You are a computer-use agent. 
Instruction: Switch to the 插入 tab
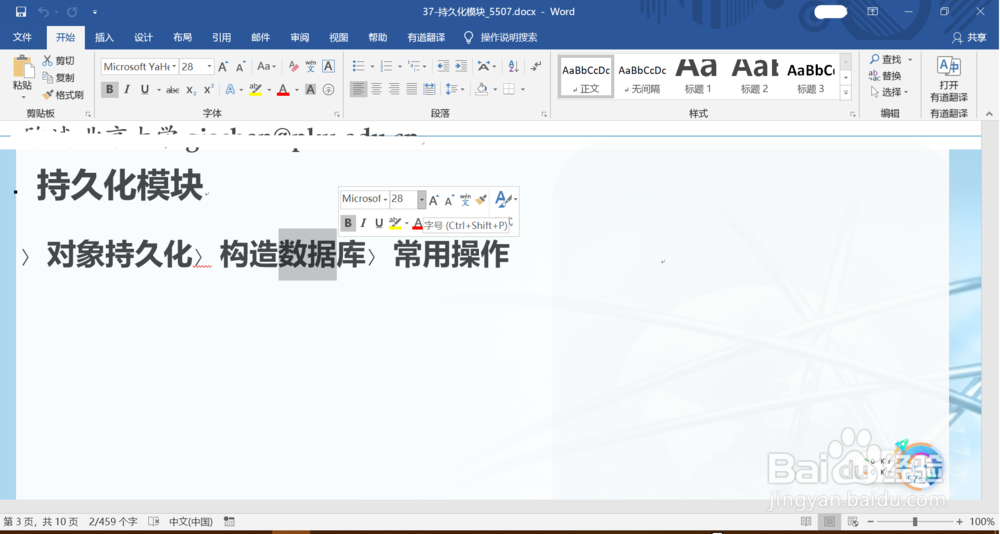(104, 38)
